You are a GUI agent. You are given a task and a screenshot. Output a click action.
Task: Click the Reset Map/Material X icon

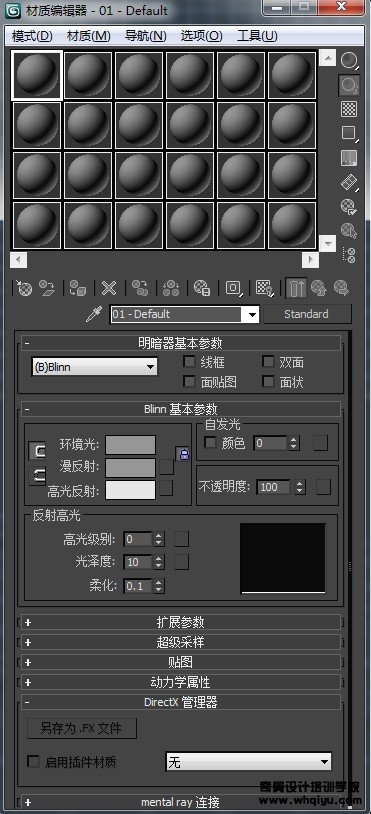[108, 288]
